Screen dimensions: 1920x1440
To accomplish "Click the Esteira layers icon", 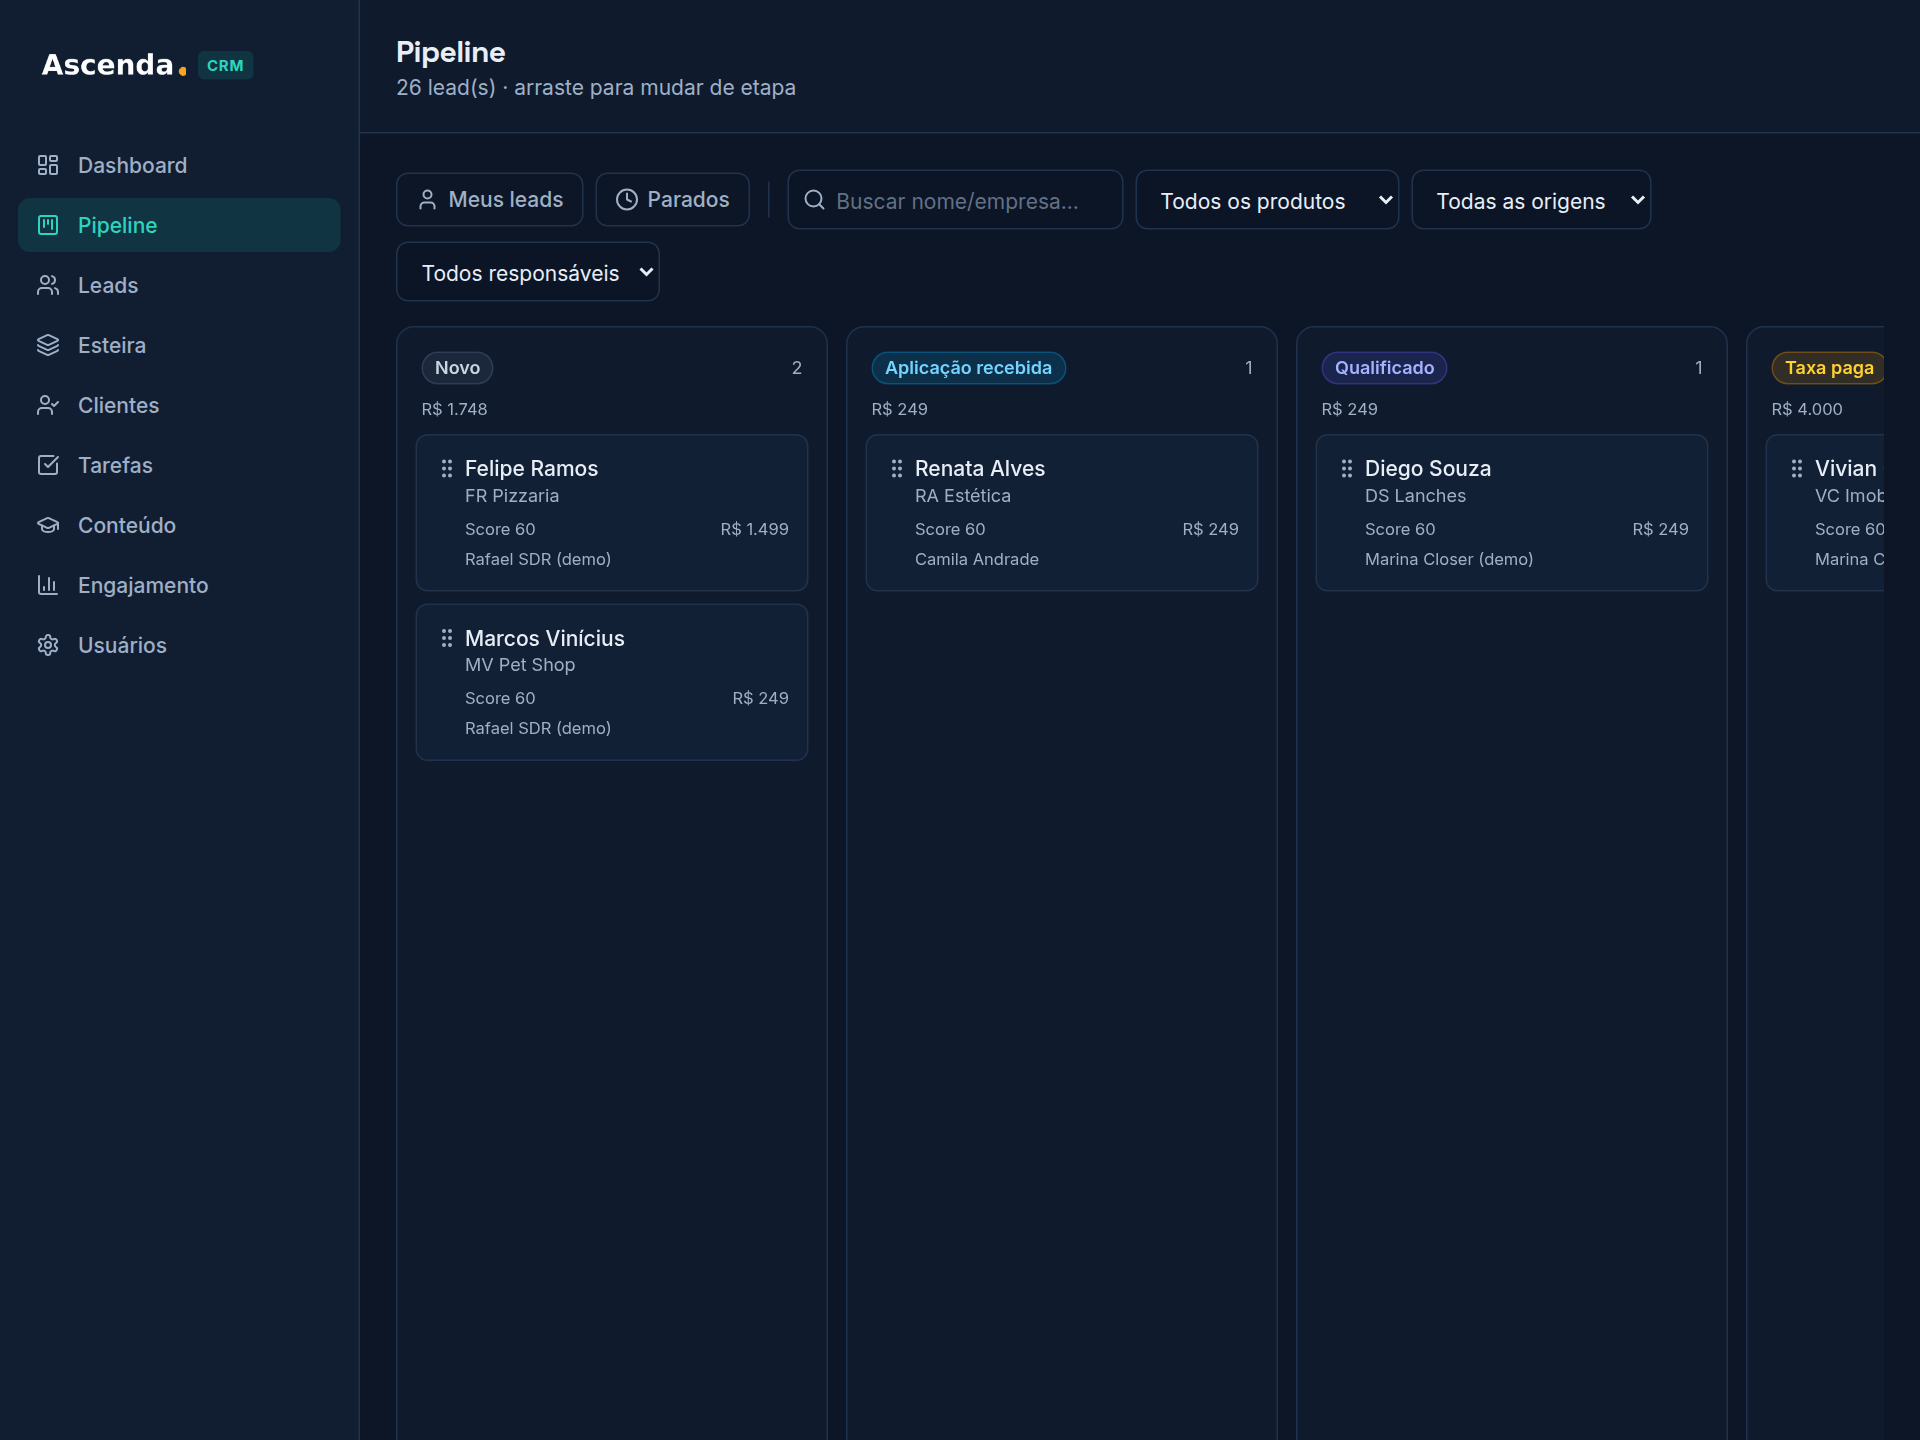I will click(48, 345).
